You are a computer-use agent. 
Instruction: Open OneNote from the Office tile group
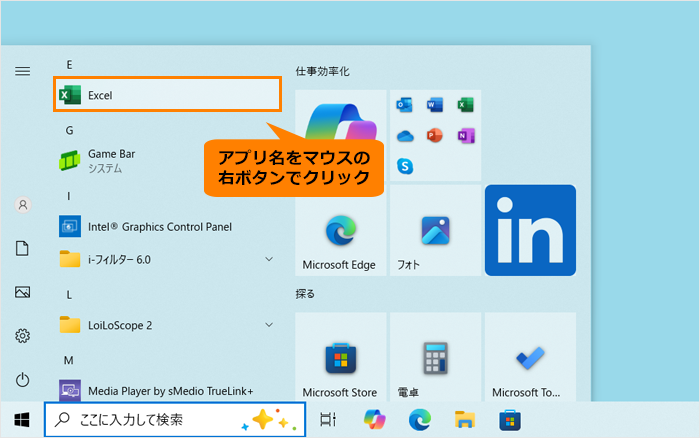tap(466, 135)
